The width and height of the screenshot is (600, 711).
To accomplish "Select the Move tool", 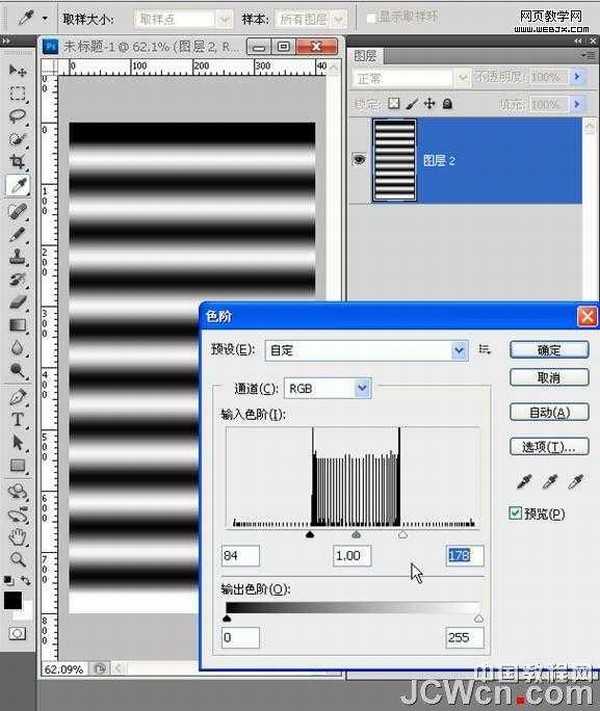I will point(18,71).
